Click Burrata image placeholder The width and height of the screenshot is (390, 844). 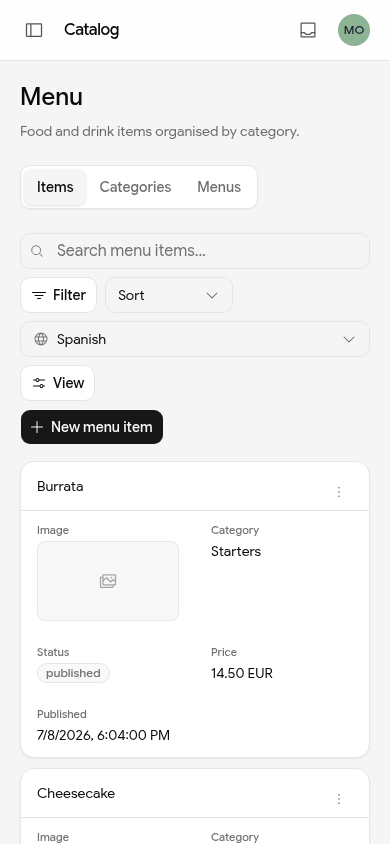click(x=108, y=581)
